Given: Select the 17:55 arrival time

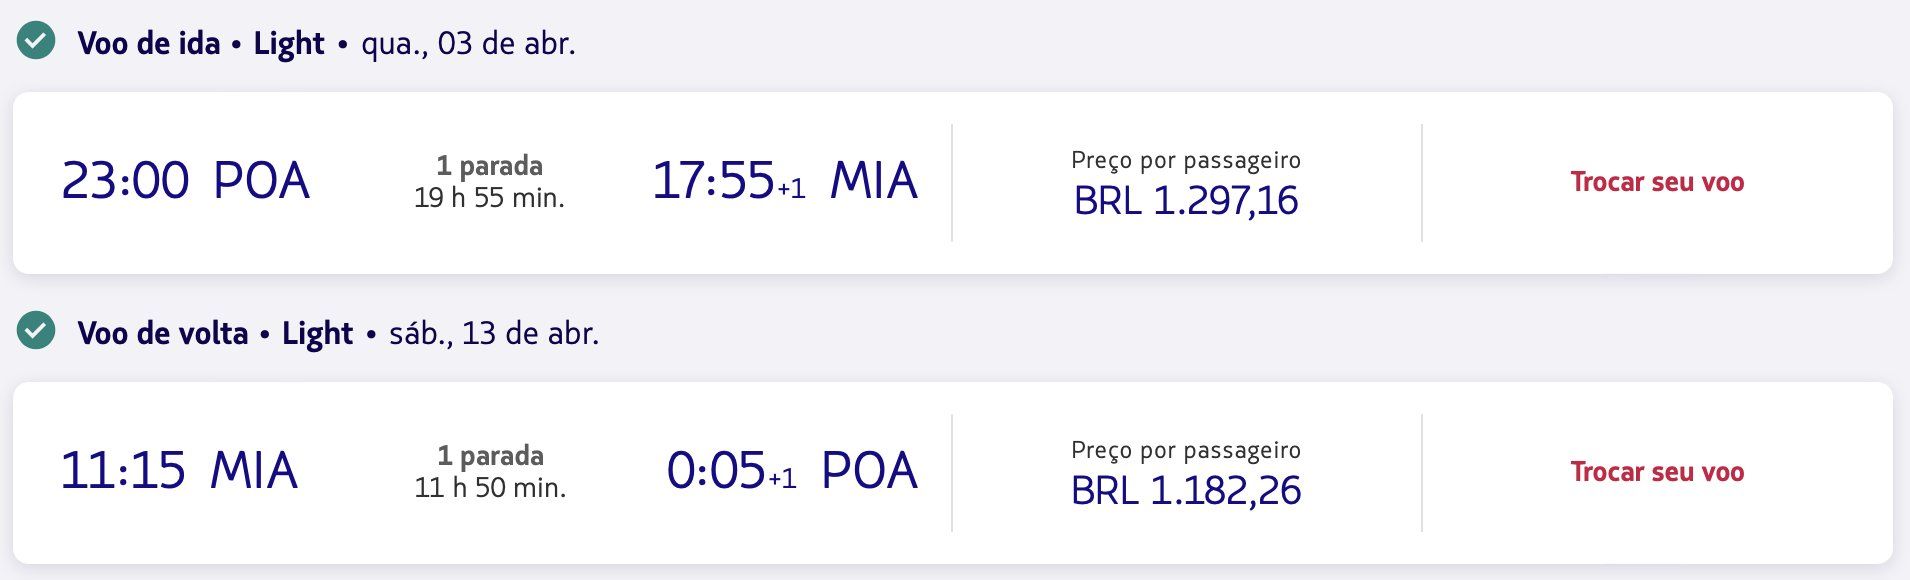Looking at the screenshot, I should click(714, 181).
